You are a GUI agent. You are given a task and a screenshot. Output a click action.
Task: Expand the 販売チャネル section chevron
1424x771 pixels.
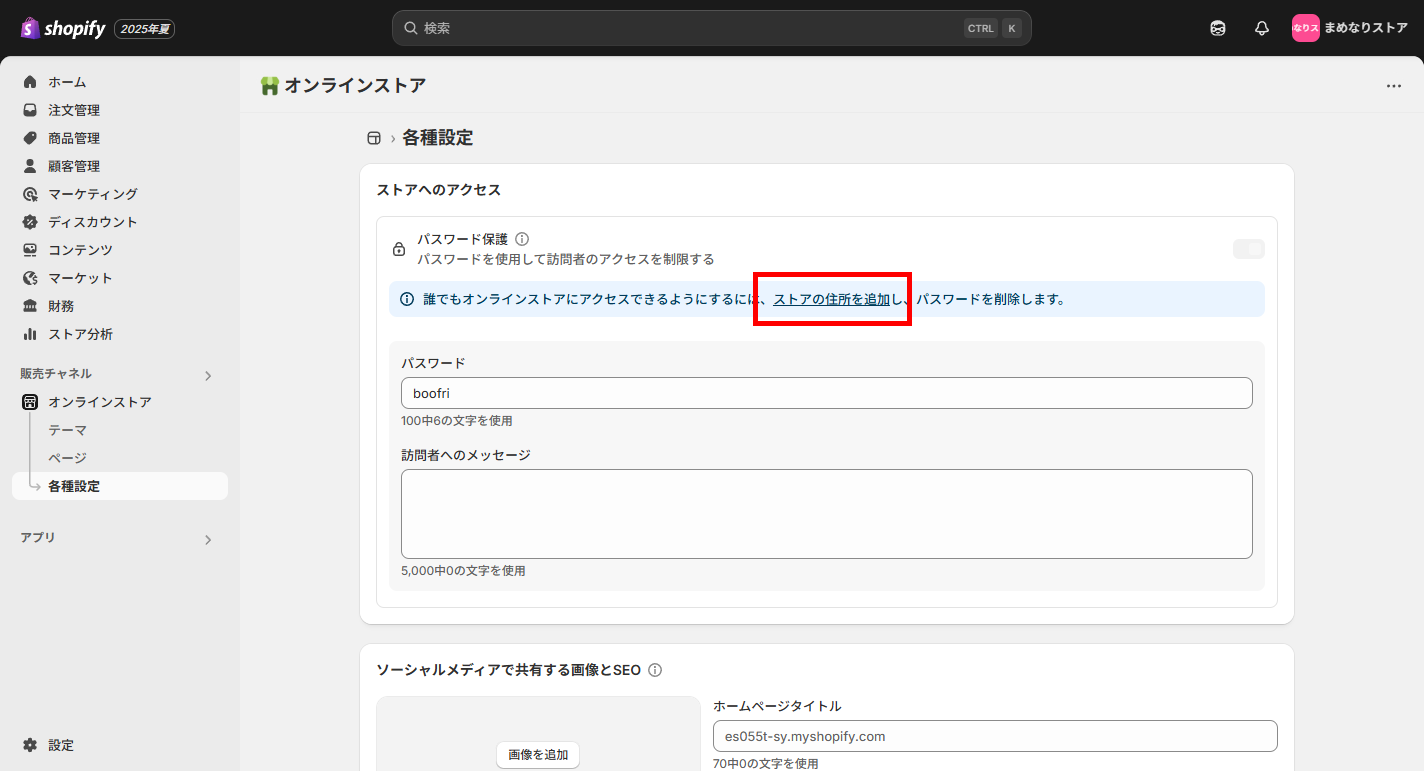pos(208,376)
